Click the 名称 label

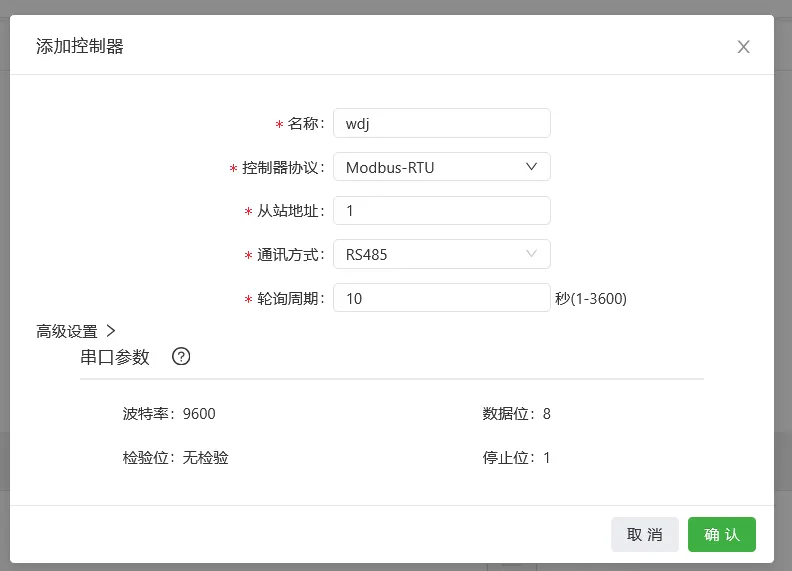tap(304, 124)
